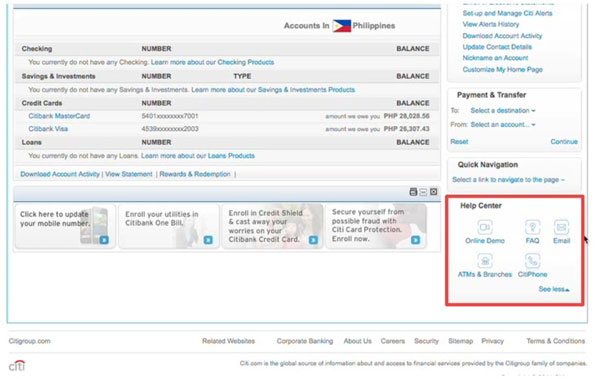
Task: Open Corporate Banking footer link
Action: coord(305,341)
